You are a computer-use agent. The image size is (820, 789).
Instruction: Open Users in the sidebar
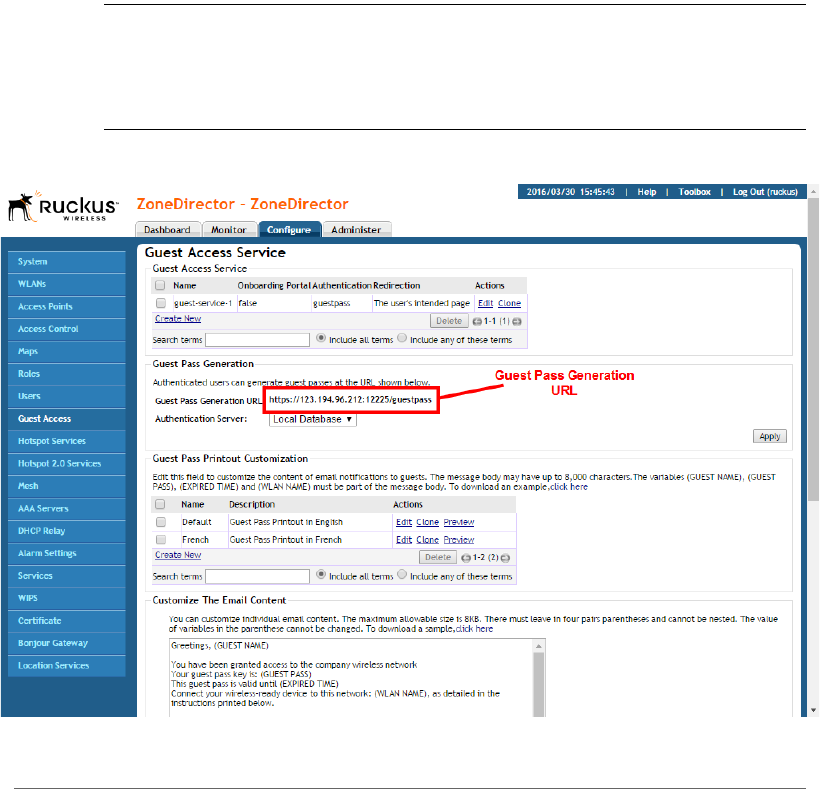click(x=67, y=396)
